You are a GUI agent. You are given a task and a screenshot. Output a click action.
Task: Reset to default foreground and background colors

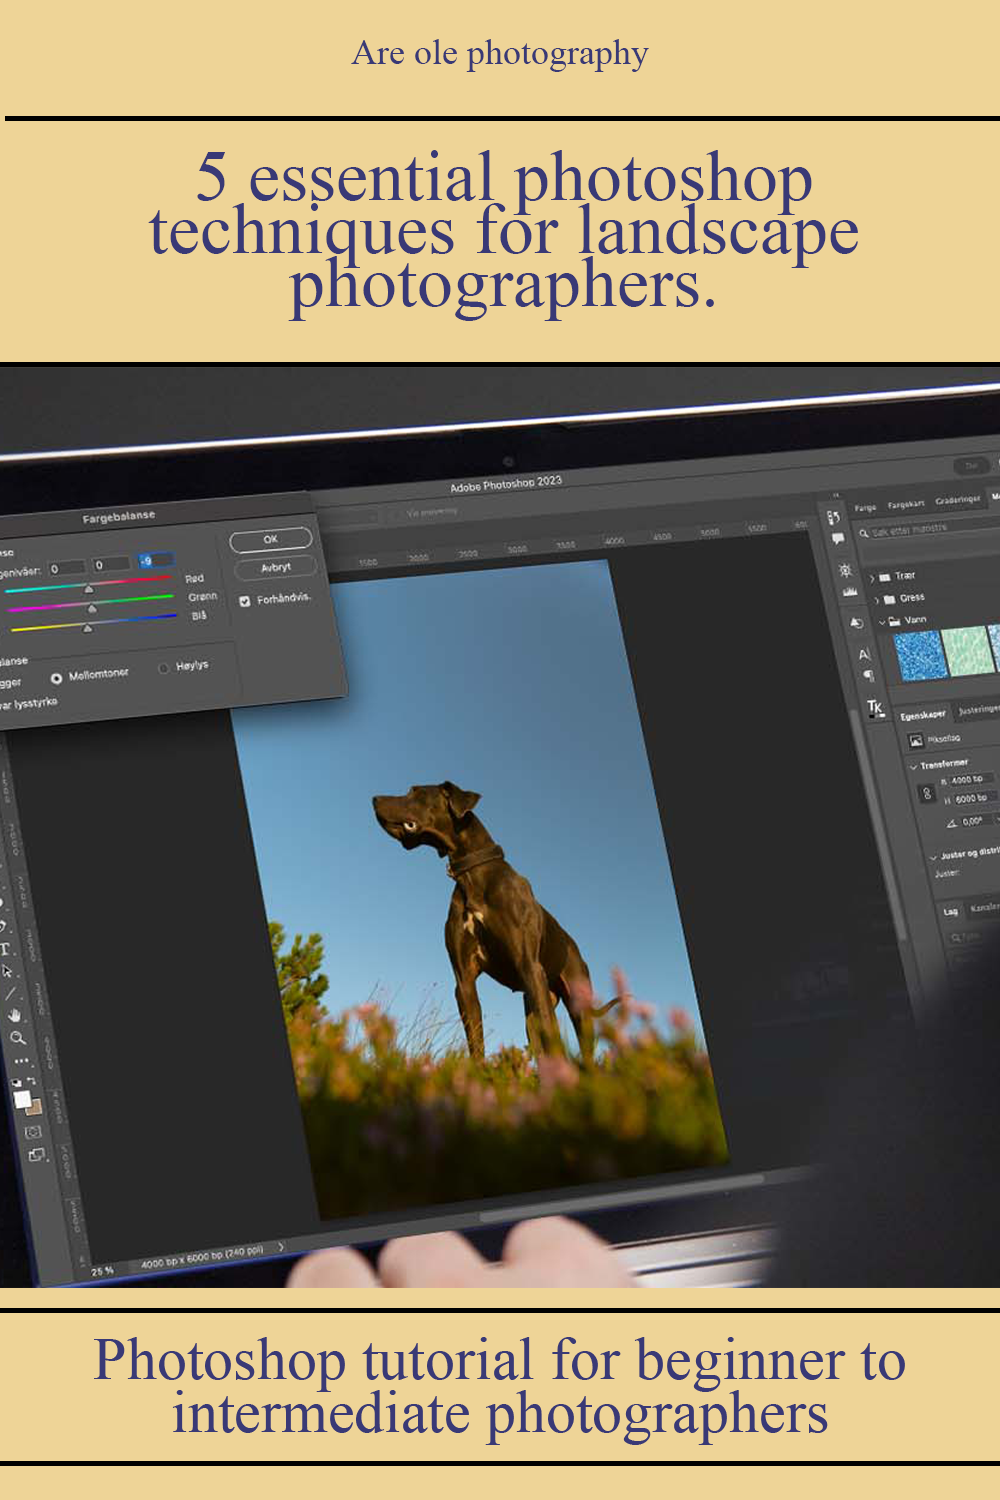point(16,1083)
